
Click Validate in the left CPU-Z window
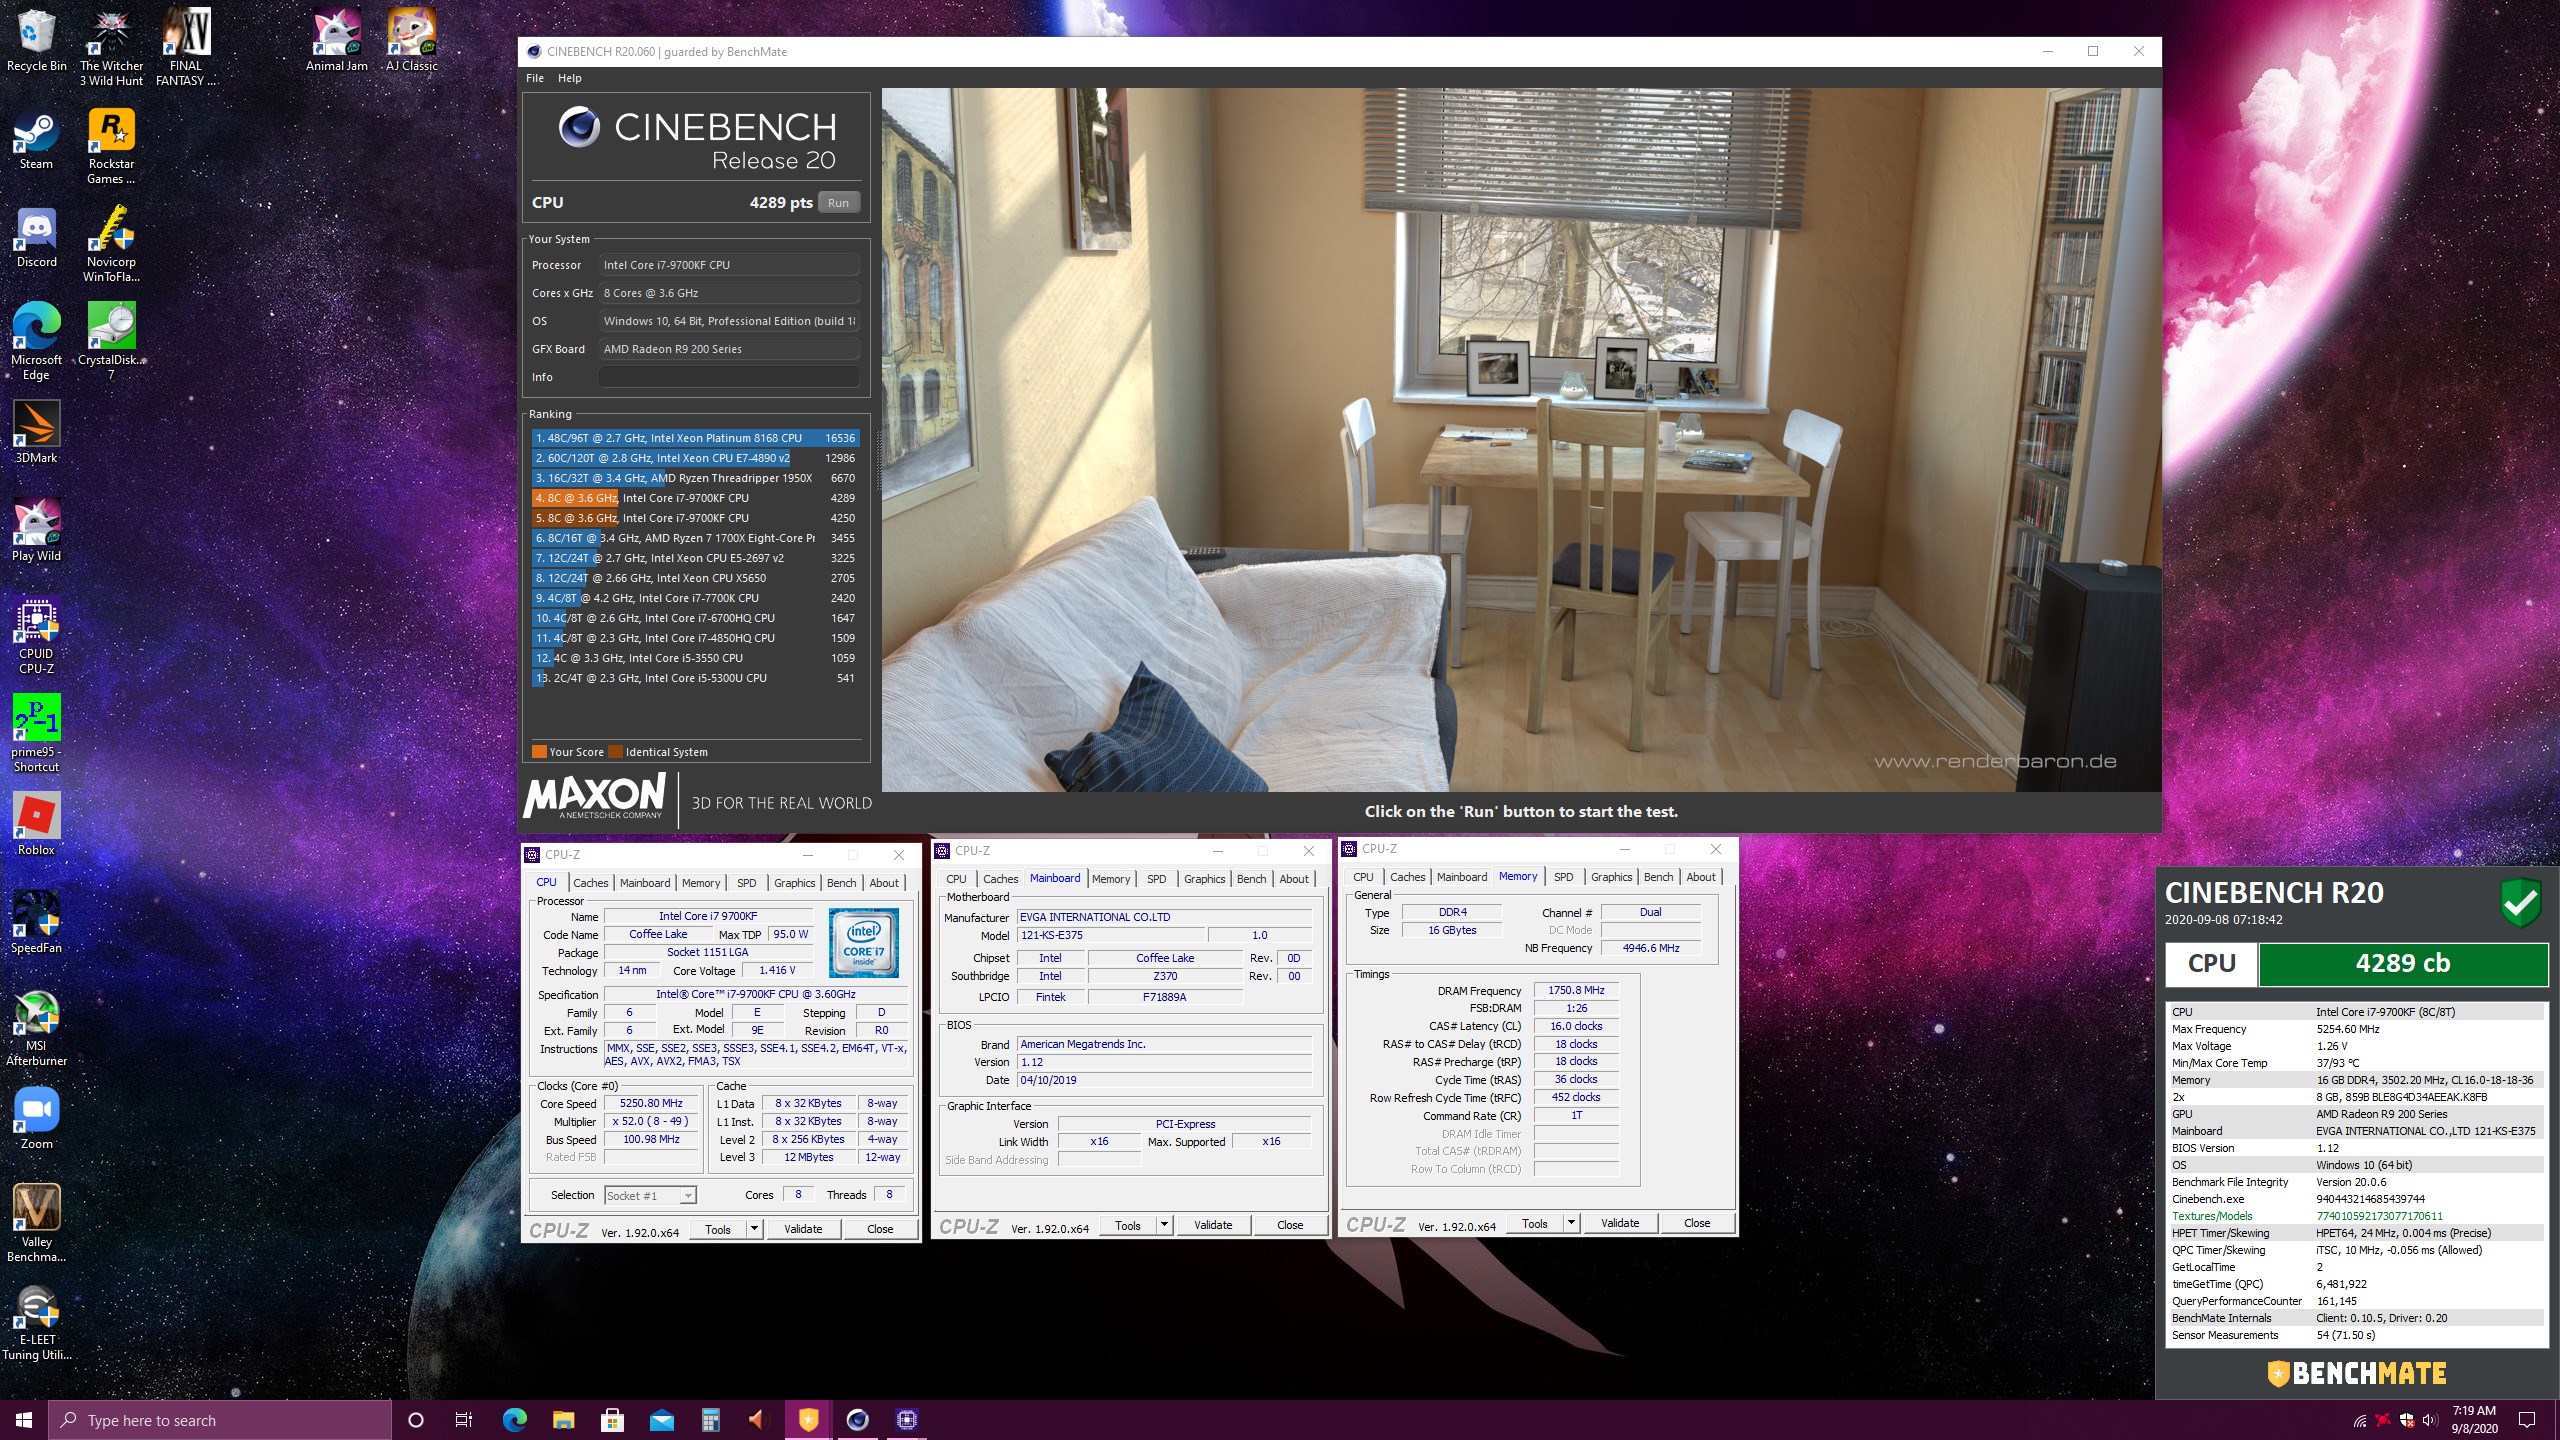point(802,1229)
